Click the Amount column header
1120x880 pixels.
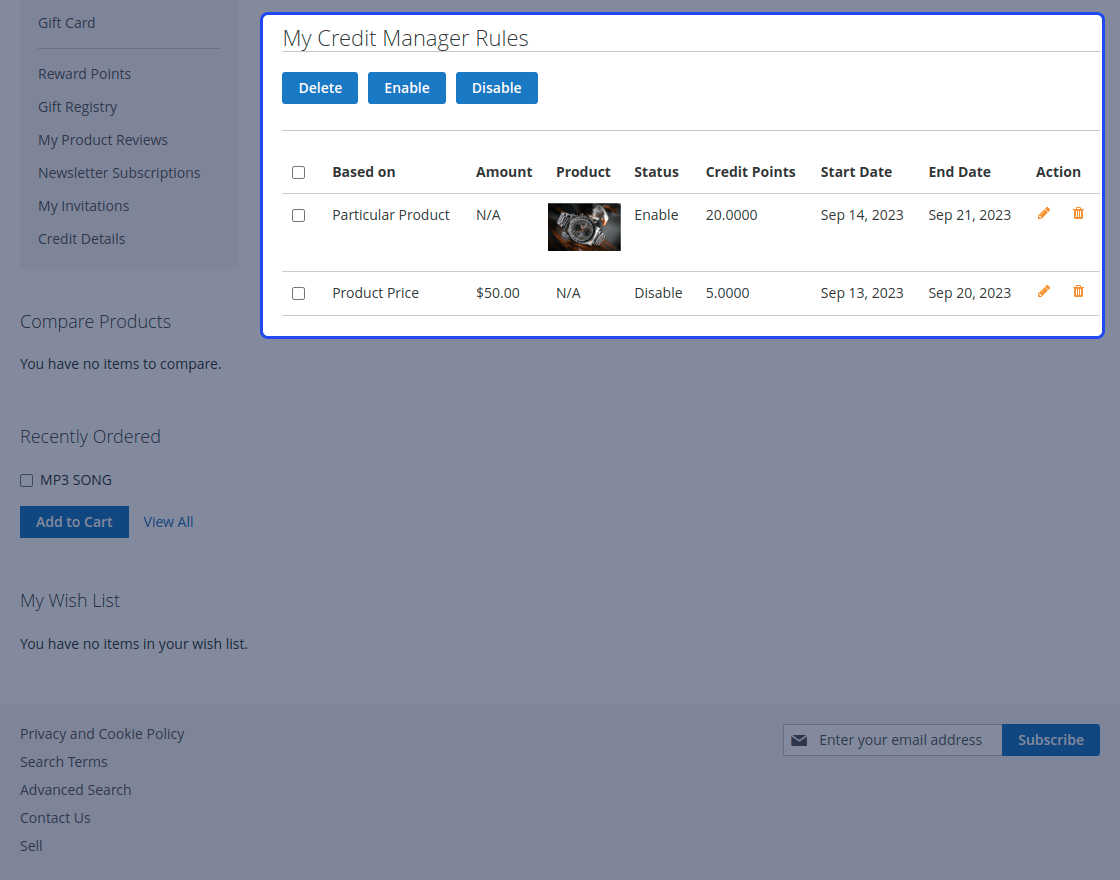[504, 172]
